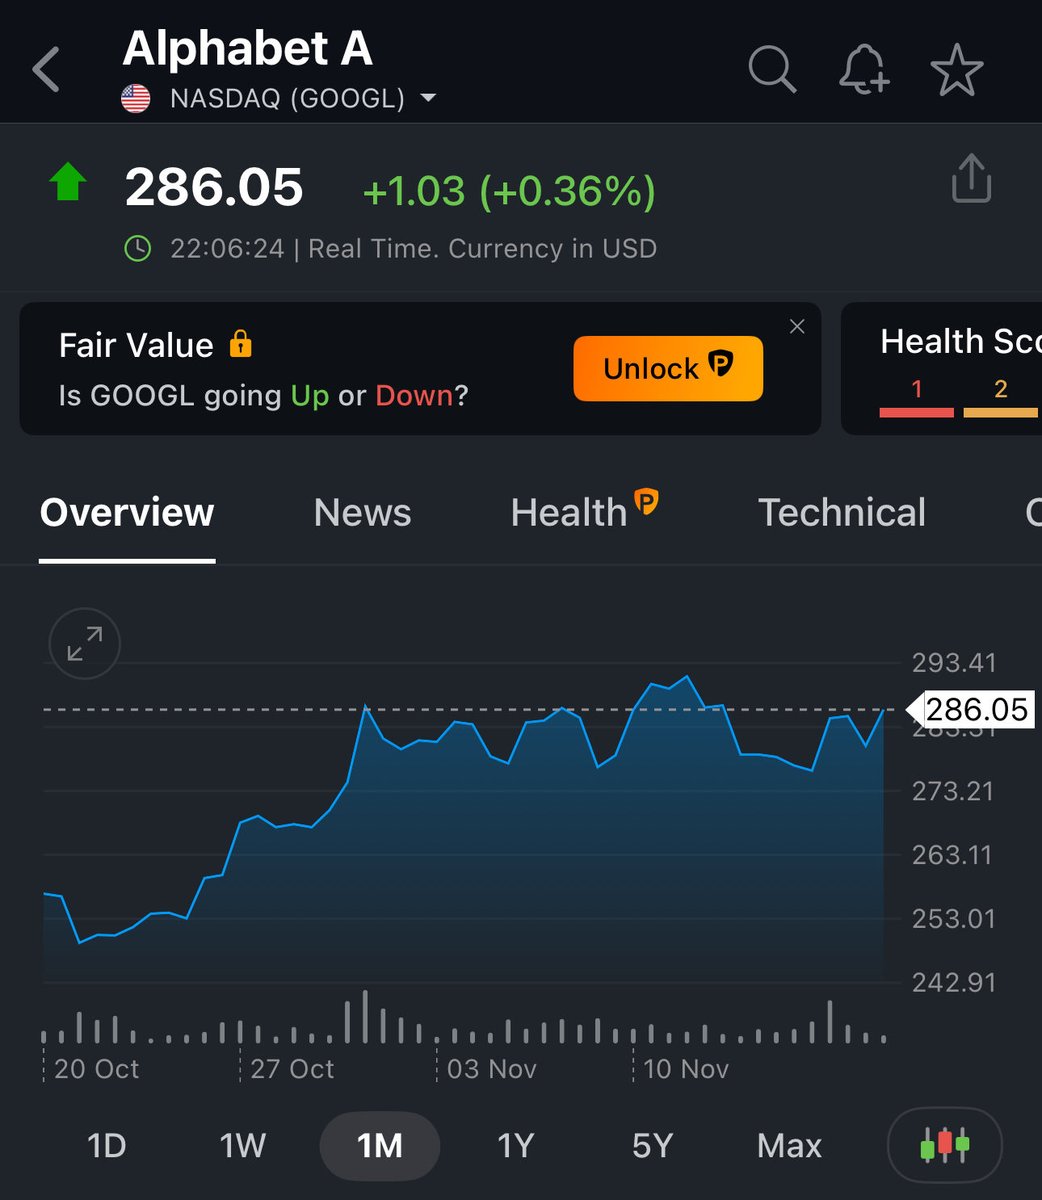Select the 1Y time range
The image size is (1042, 1200).
[x=515, y=1146]
